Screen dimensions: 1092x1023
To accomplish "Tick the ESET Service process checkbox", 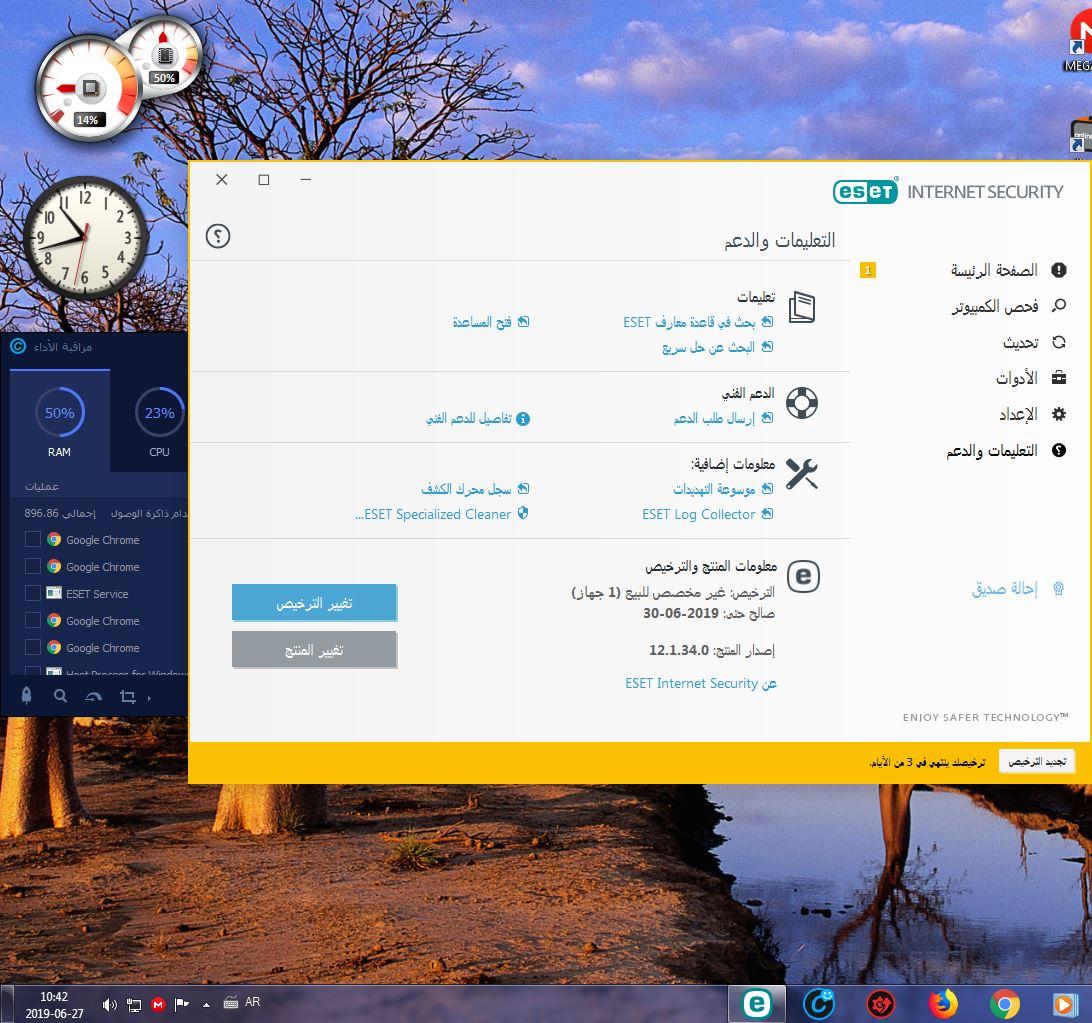I will point(33,593).
